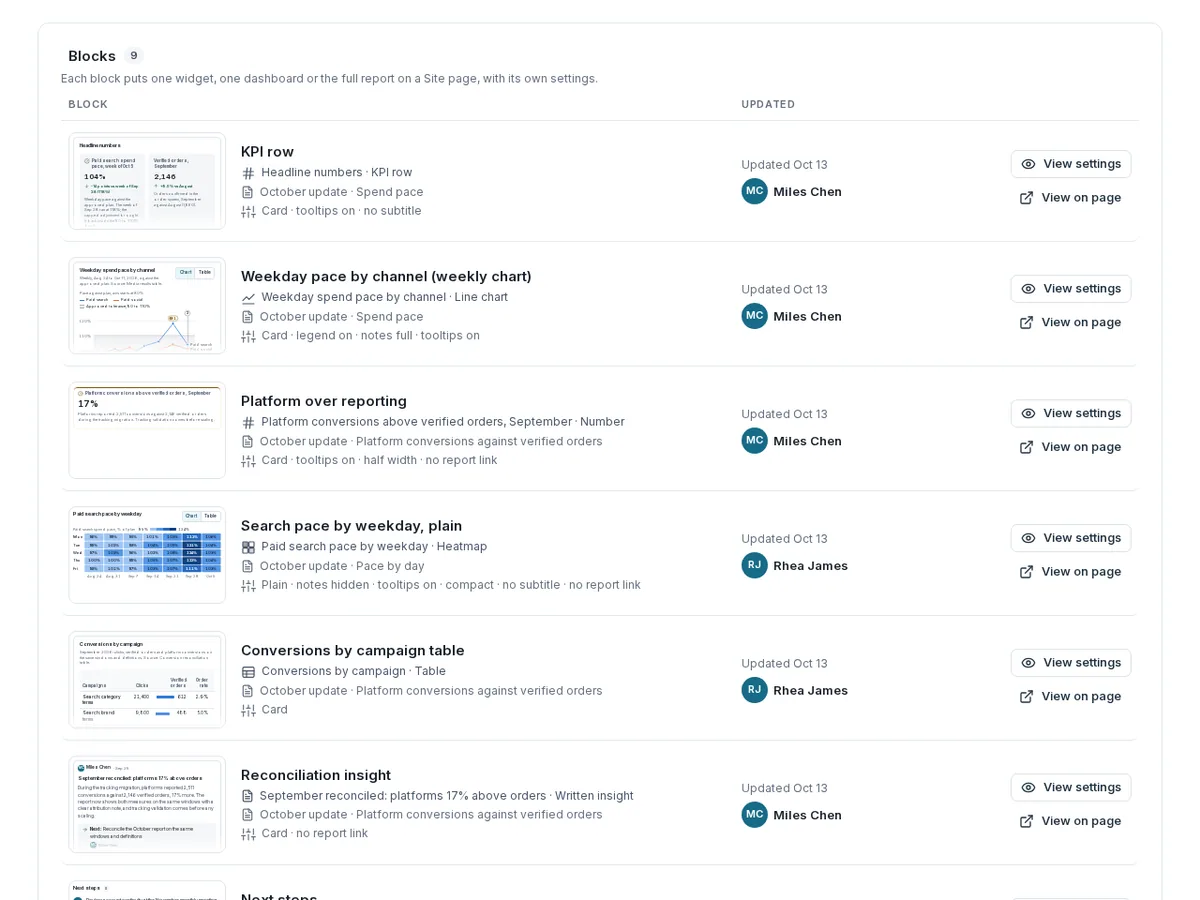The height and width of the screenshot is (900, 1200).
Task: Click the RJ avatar in Conversions by campaign table row
Action: pos(755,690)
